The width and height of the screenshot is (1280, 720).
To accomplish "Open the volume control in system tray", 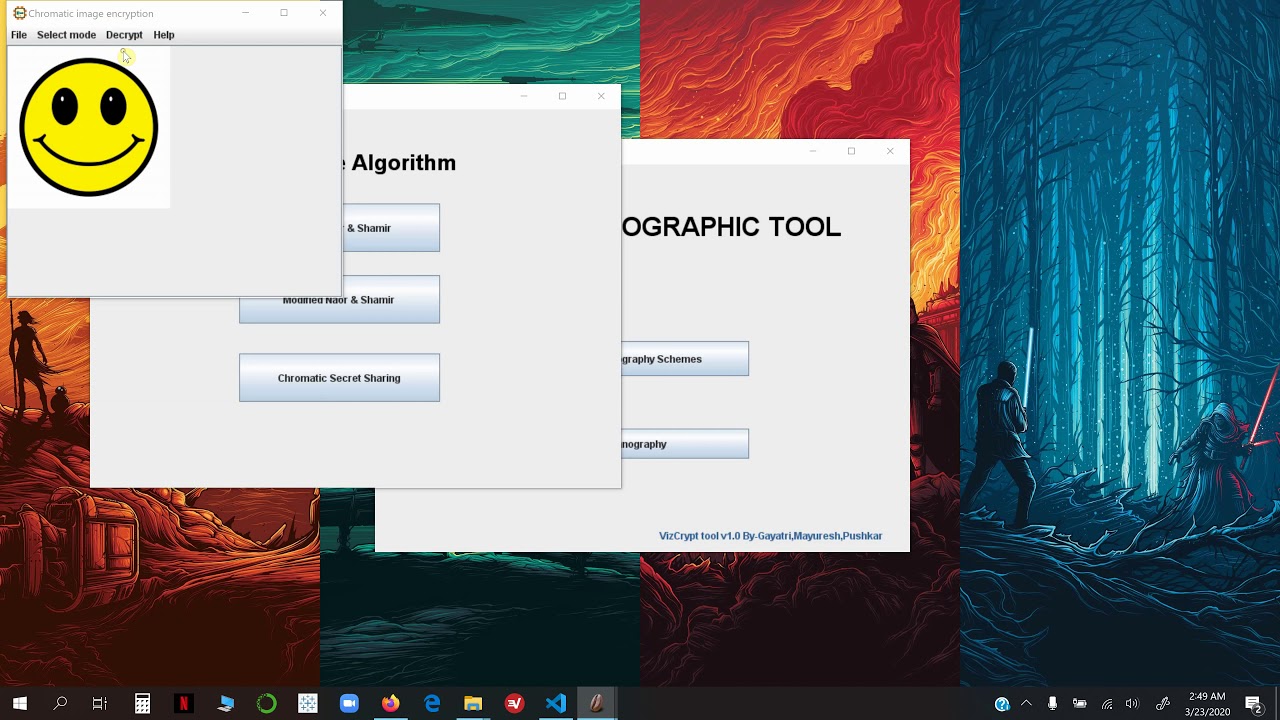I will (1132, 704).
